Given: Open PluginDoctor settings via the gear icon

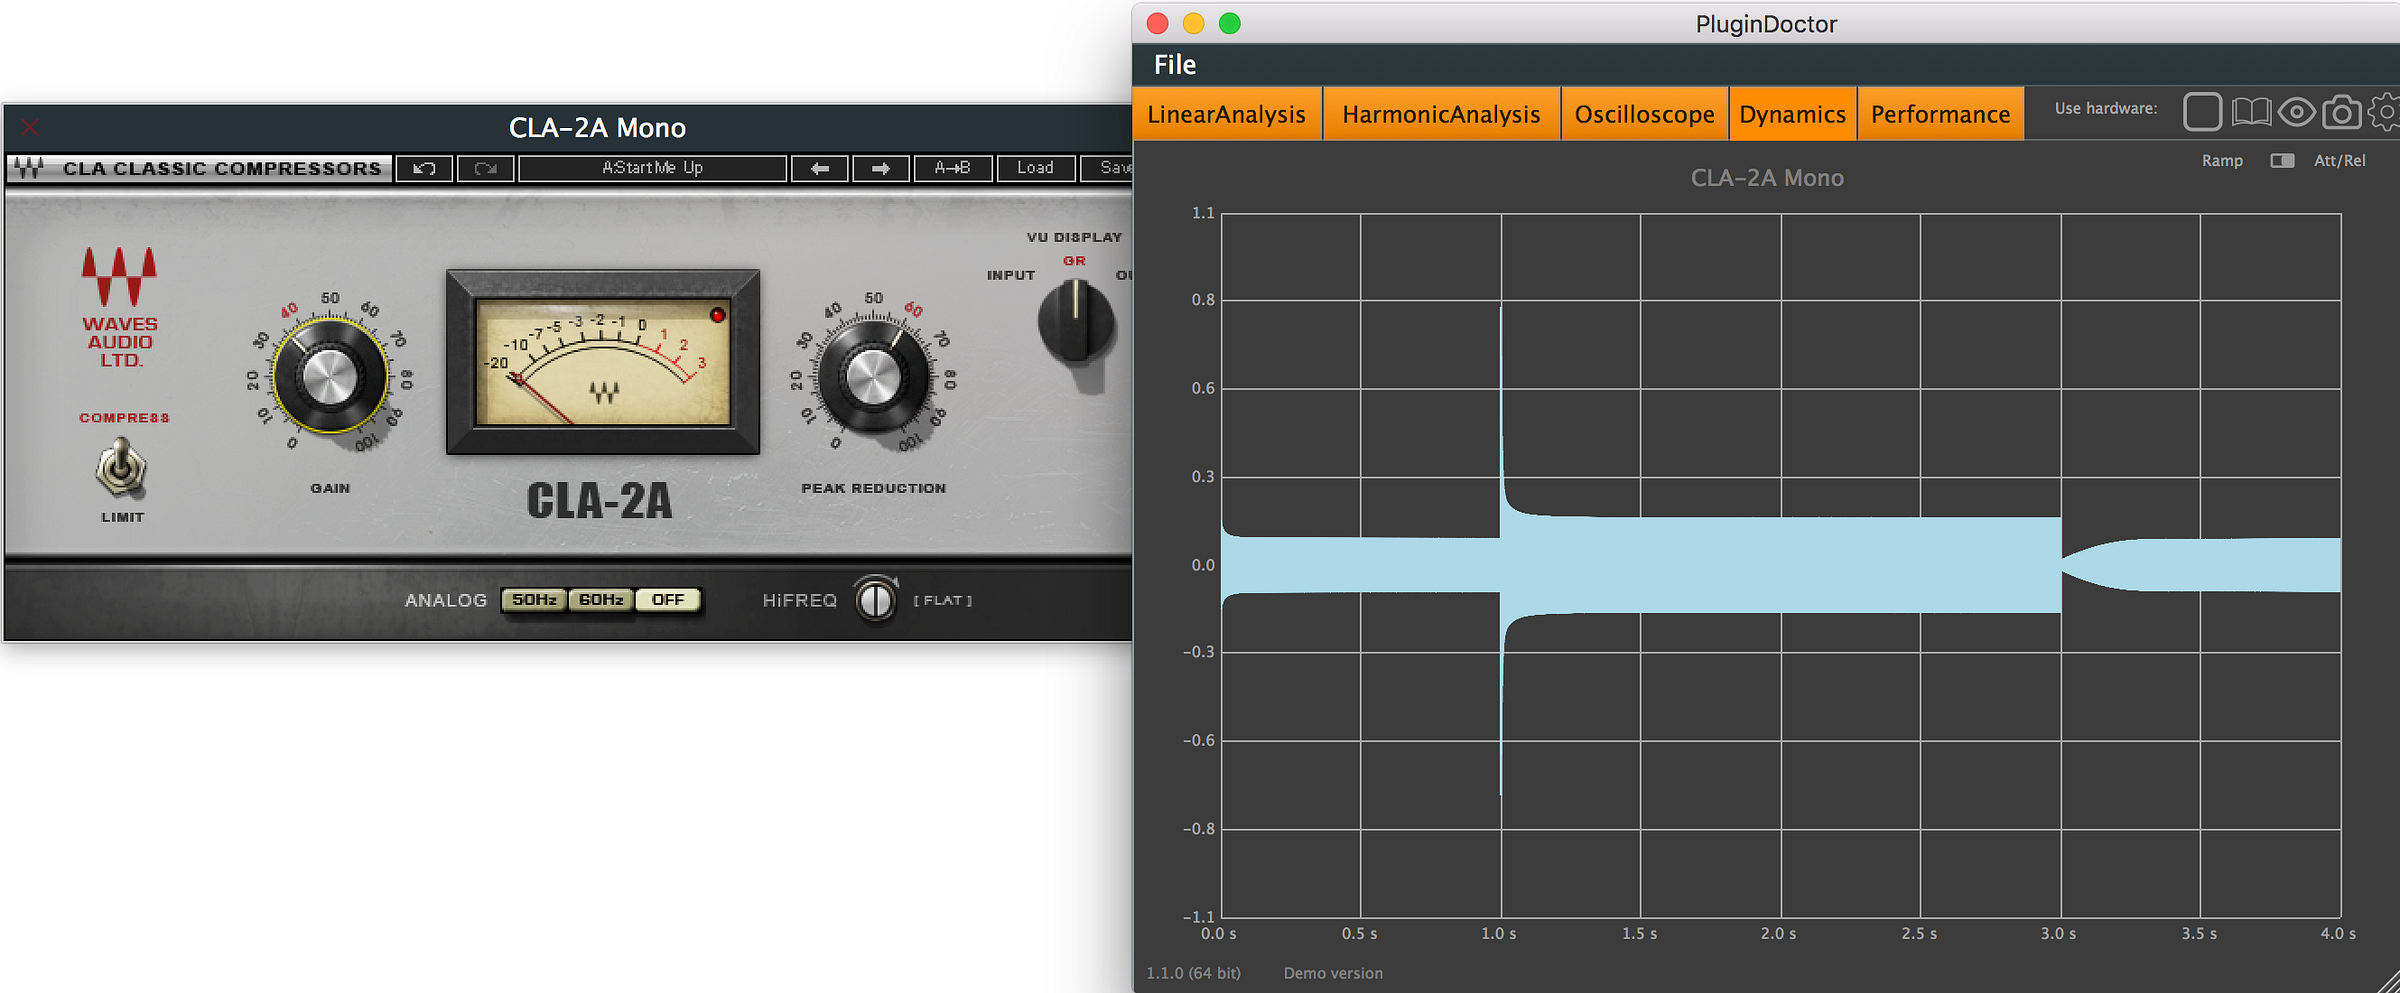Looking at the screenshot, I should coord(2386,112).
